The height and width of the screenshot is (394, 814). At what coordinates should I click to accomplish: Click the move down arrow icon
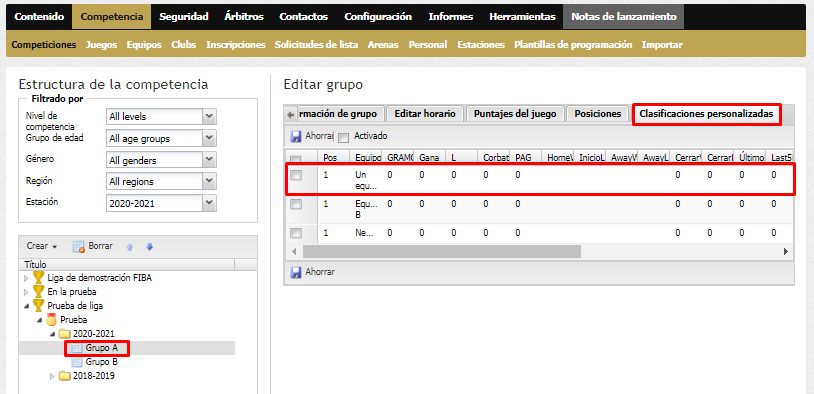150,247
